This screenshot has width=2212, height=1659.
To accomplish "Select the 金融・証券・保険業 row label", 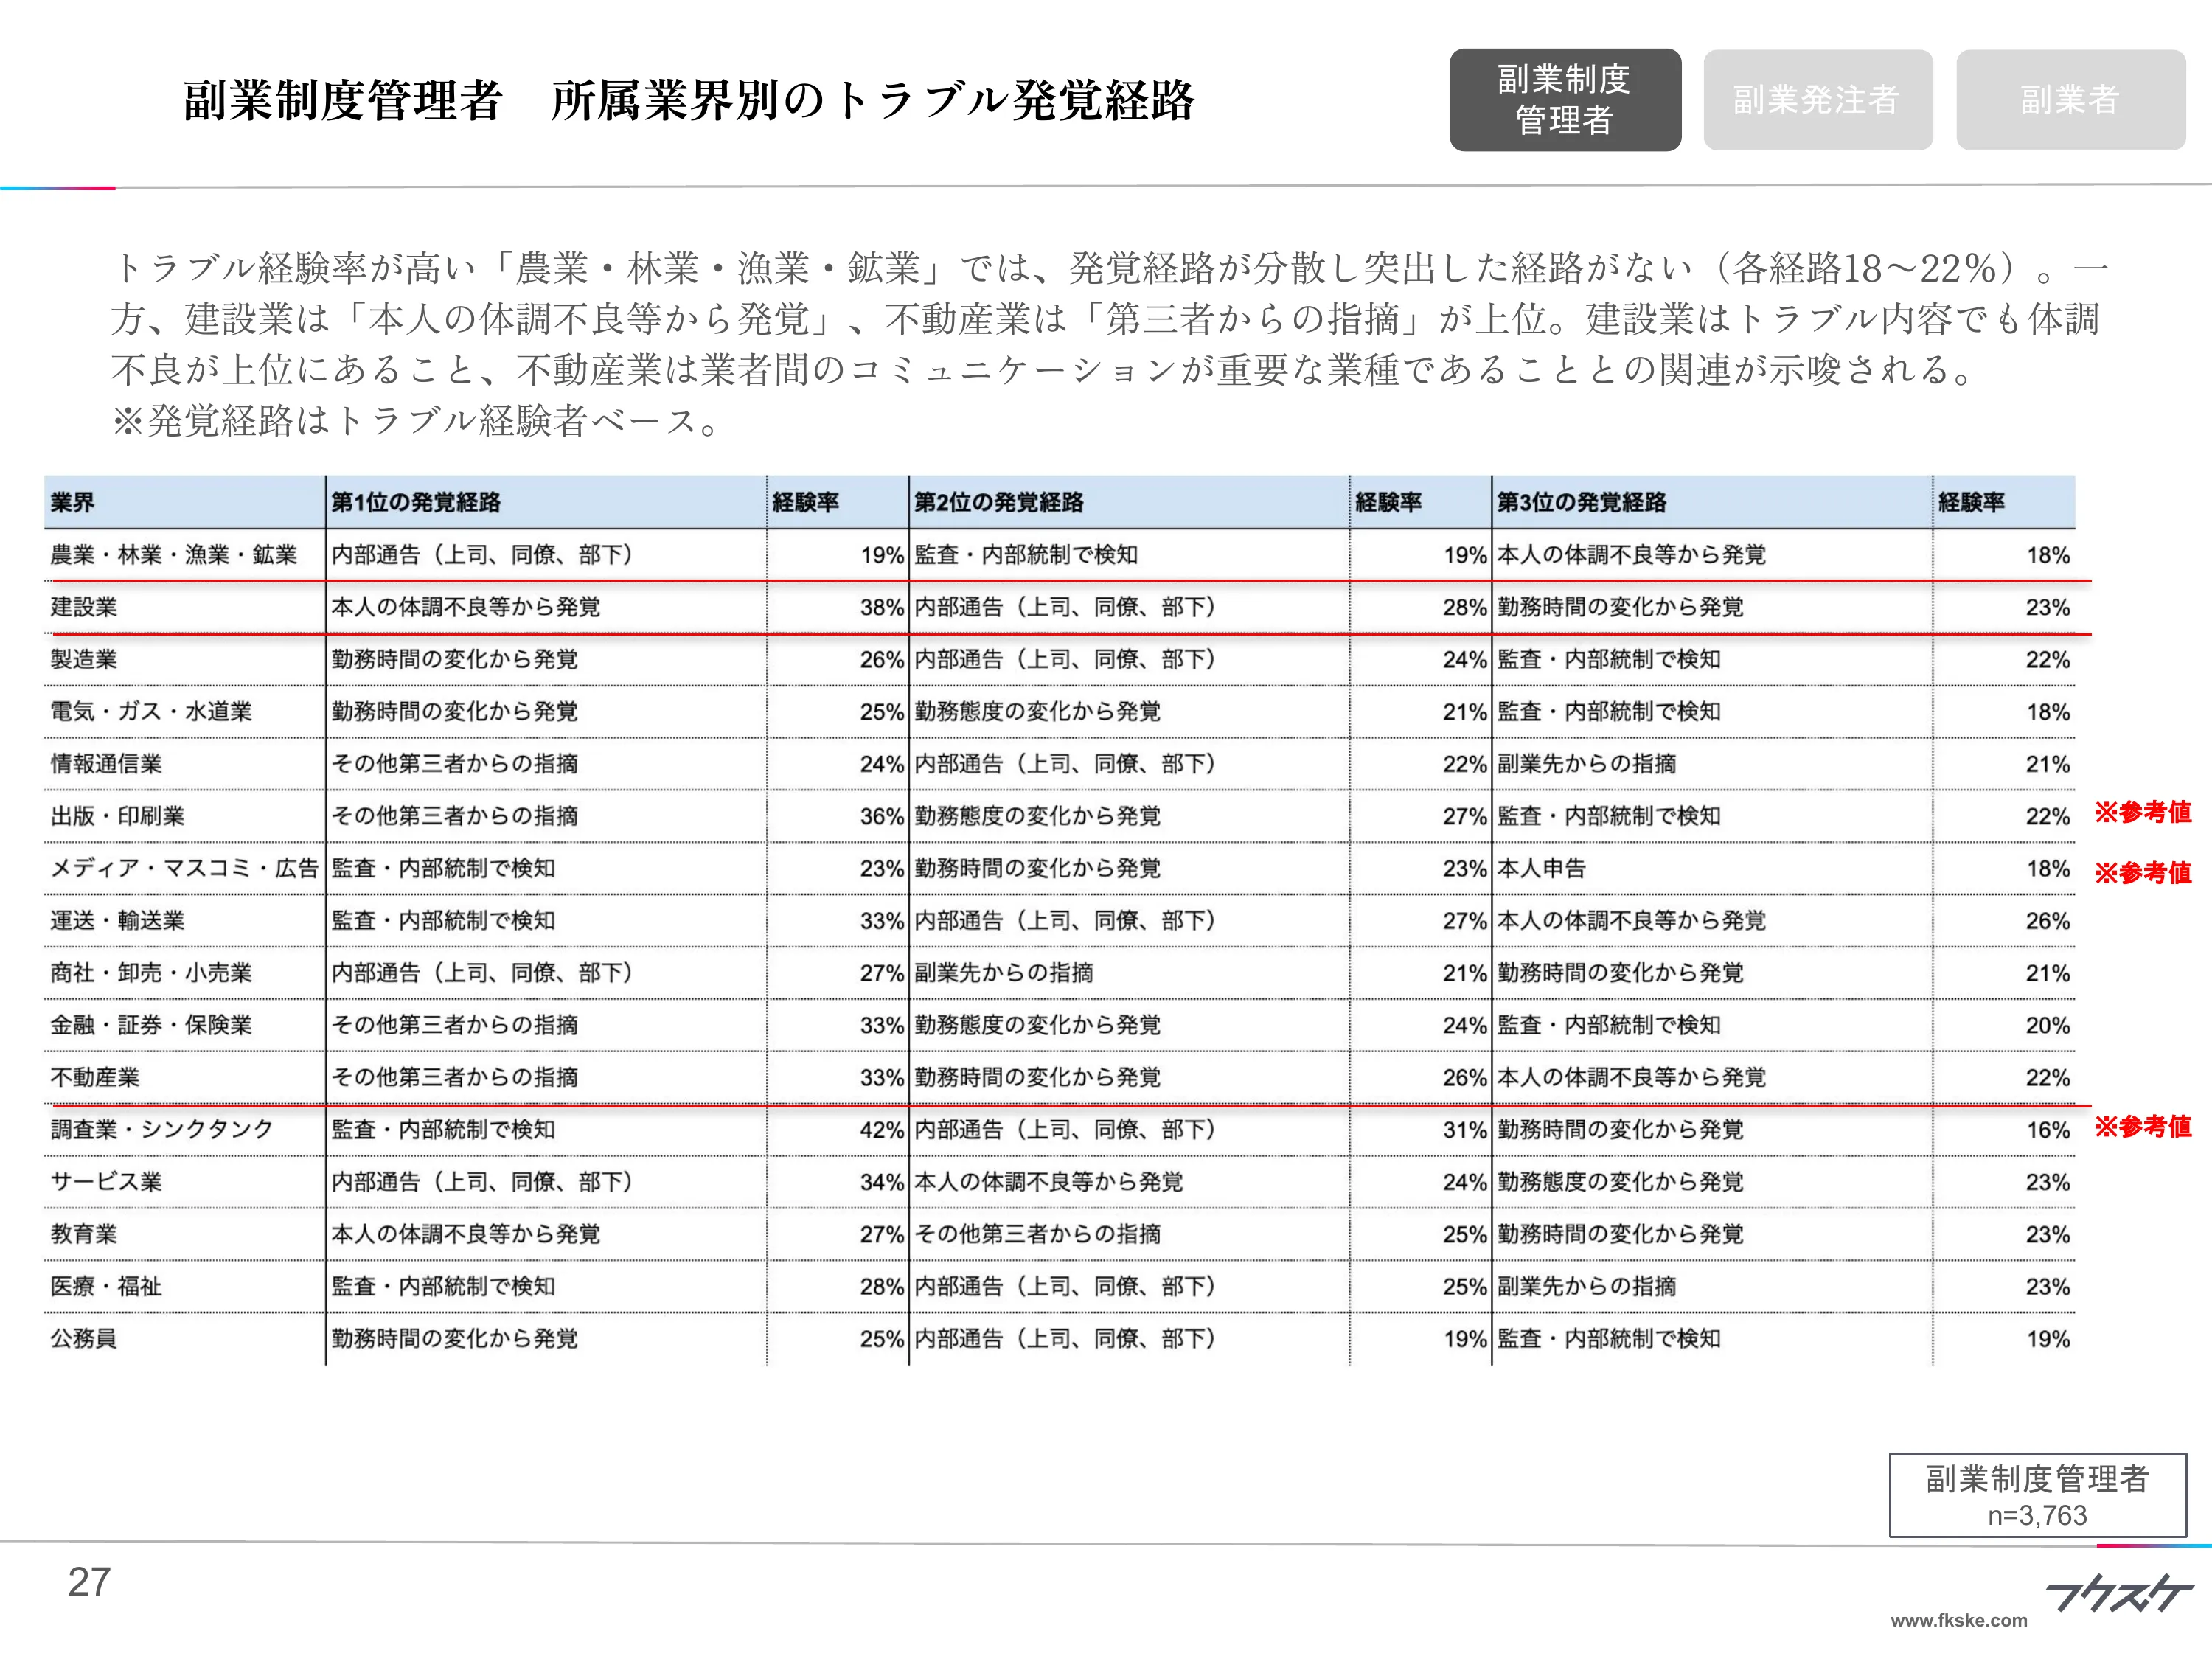I will (151, 1025).
